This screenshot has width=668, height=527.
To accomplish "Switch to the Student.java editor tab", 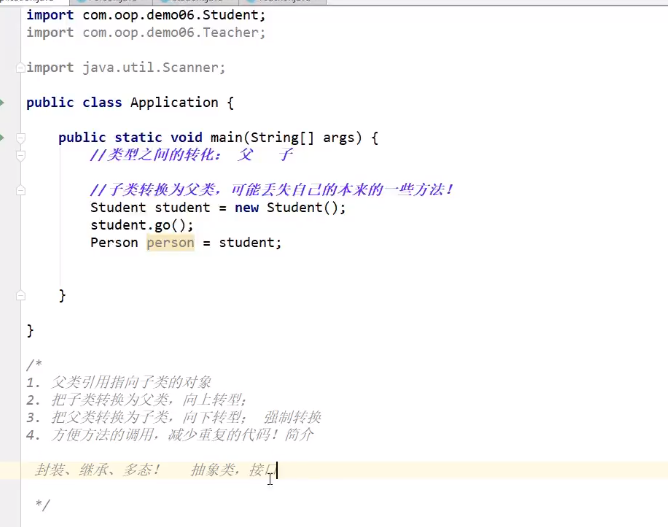I will (196, 2).
